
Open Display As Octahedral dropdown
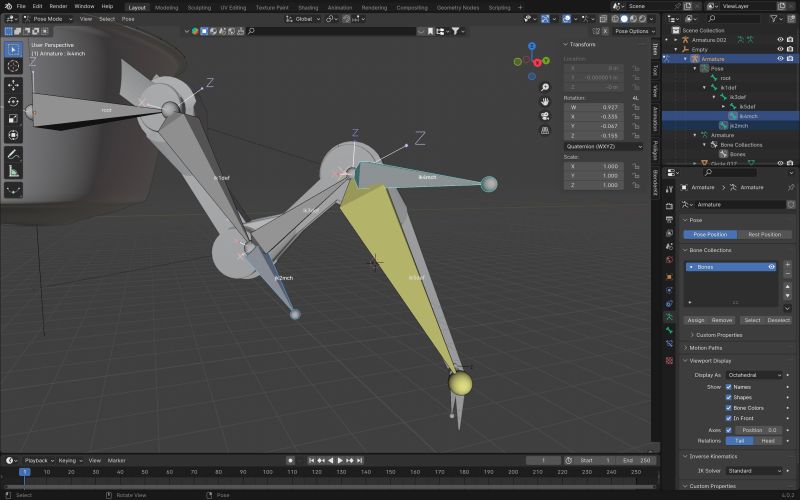tap(754, 375)
